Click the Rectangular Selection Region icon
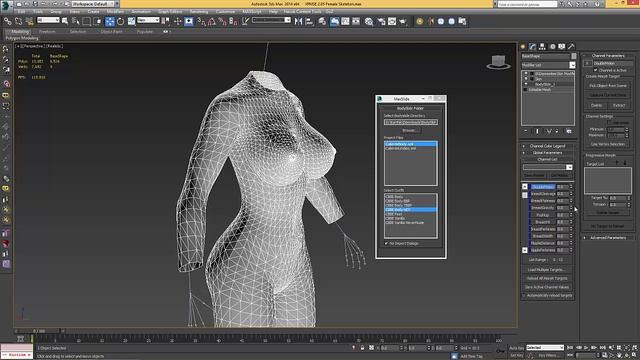 click(x=87, y=21)
